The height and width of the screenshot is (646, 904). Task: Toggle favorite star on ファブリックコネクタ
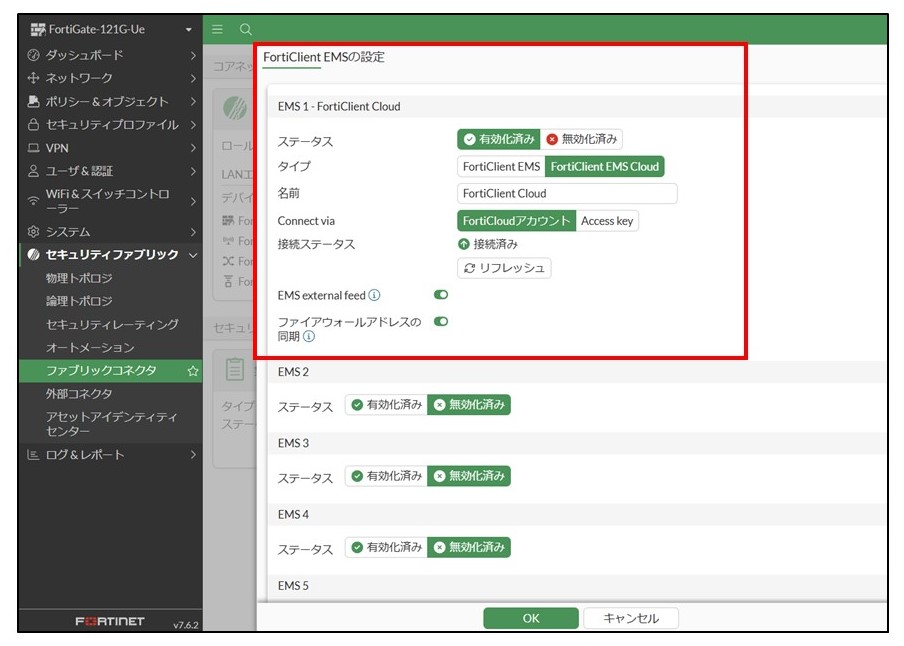coord(193,371)
